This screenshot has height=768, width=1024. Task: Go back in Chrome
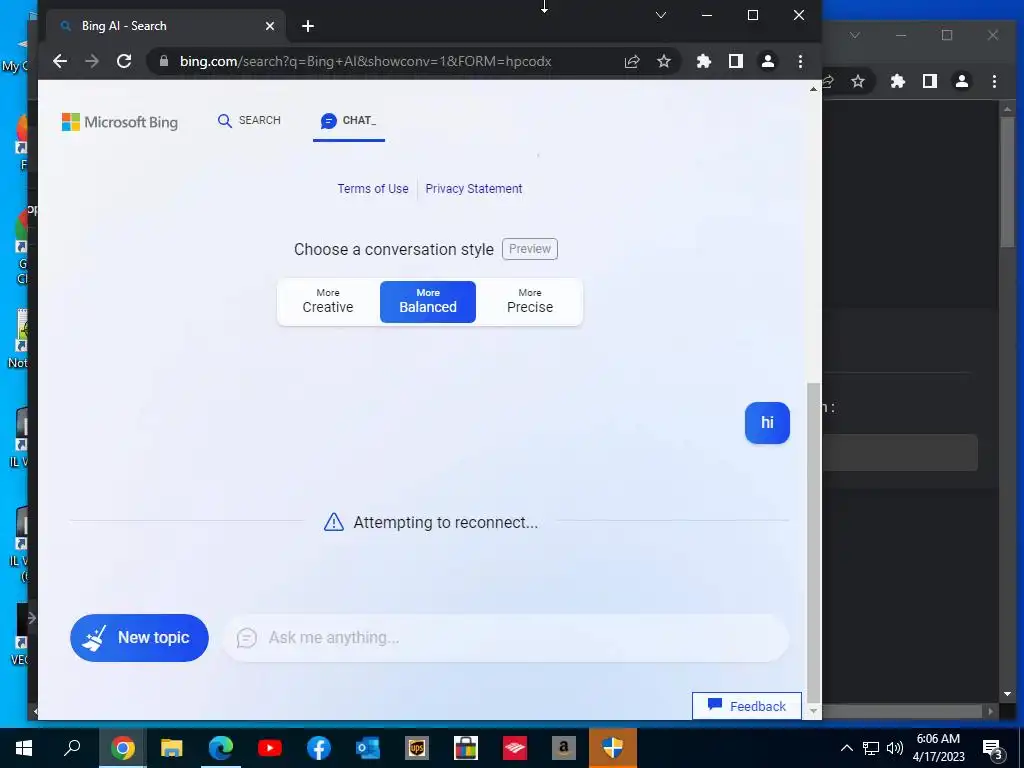tap(60, 61)
